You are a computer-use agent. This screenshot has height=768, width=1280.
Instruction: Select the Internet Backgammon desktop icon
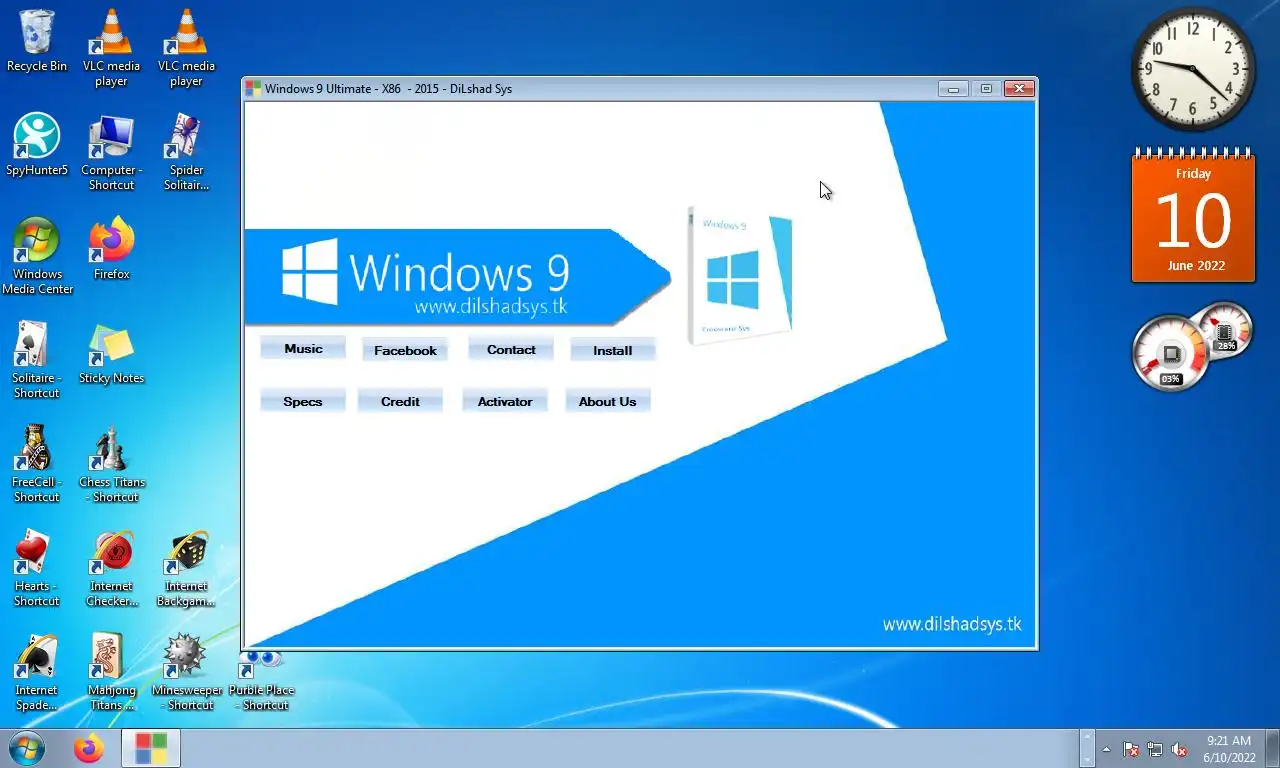(x=186, y=568)
